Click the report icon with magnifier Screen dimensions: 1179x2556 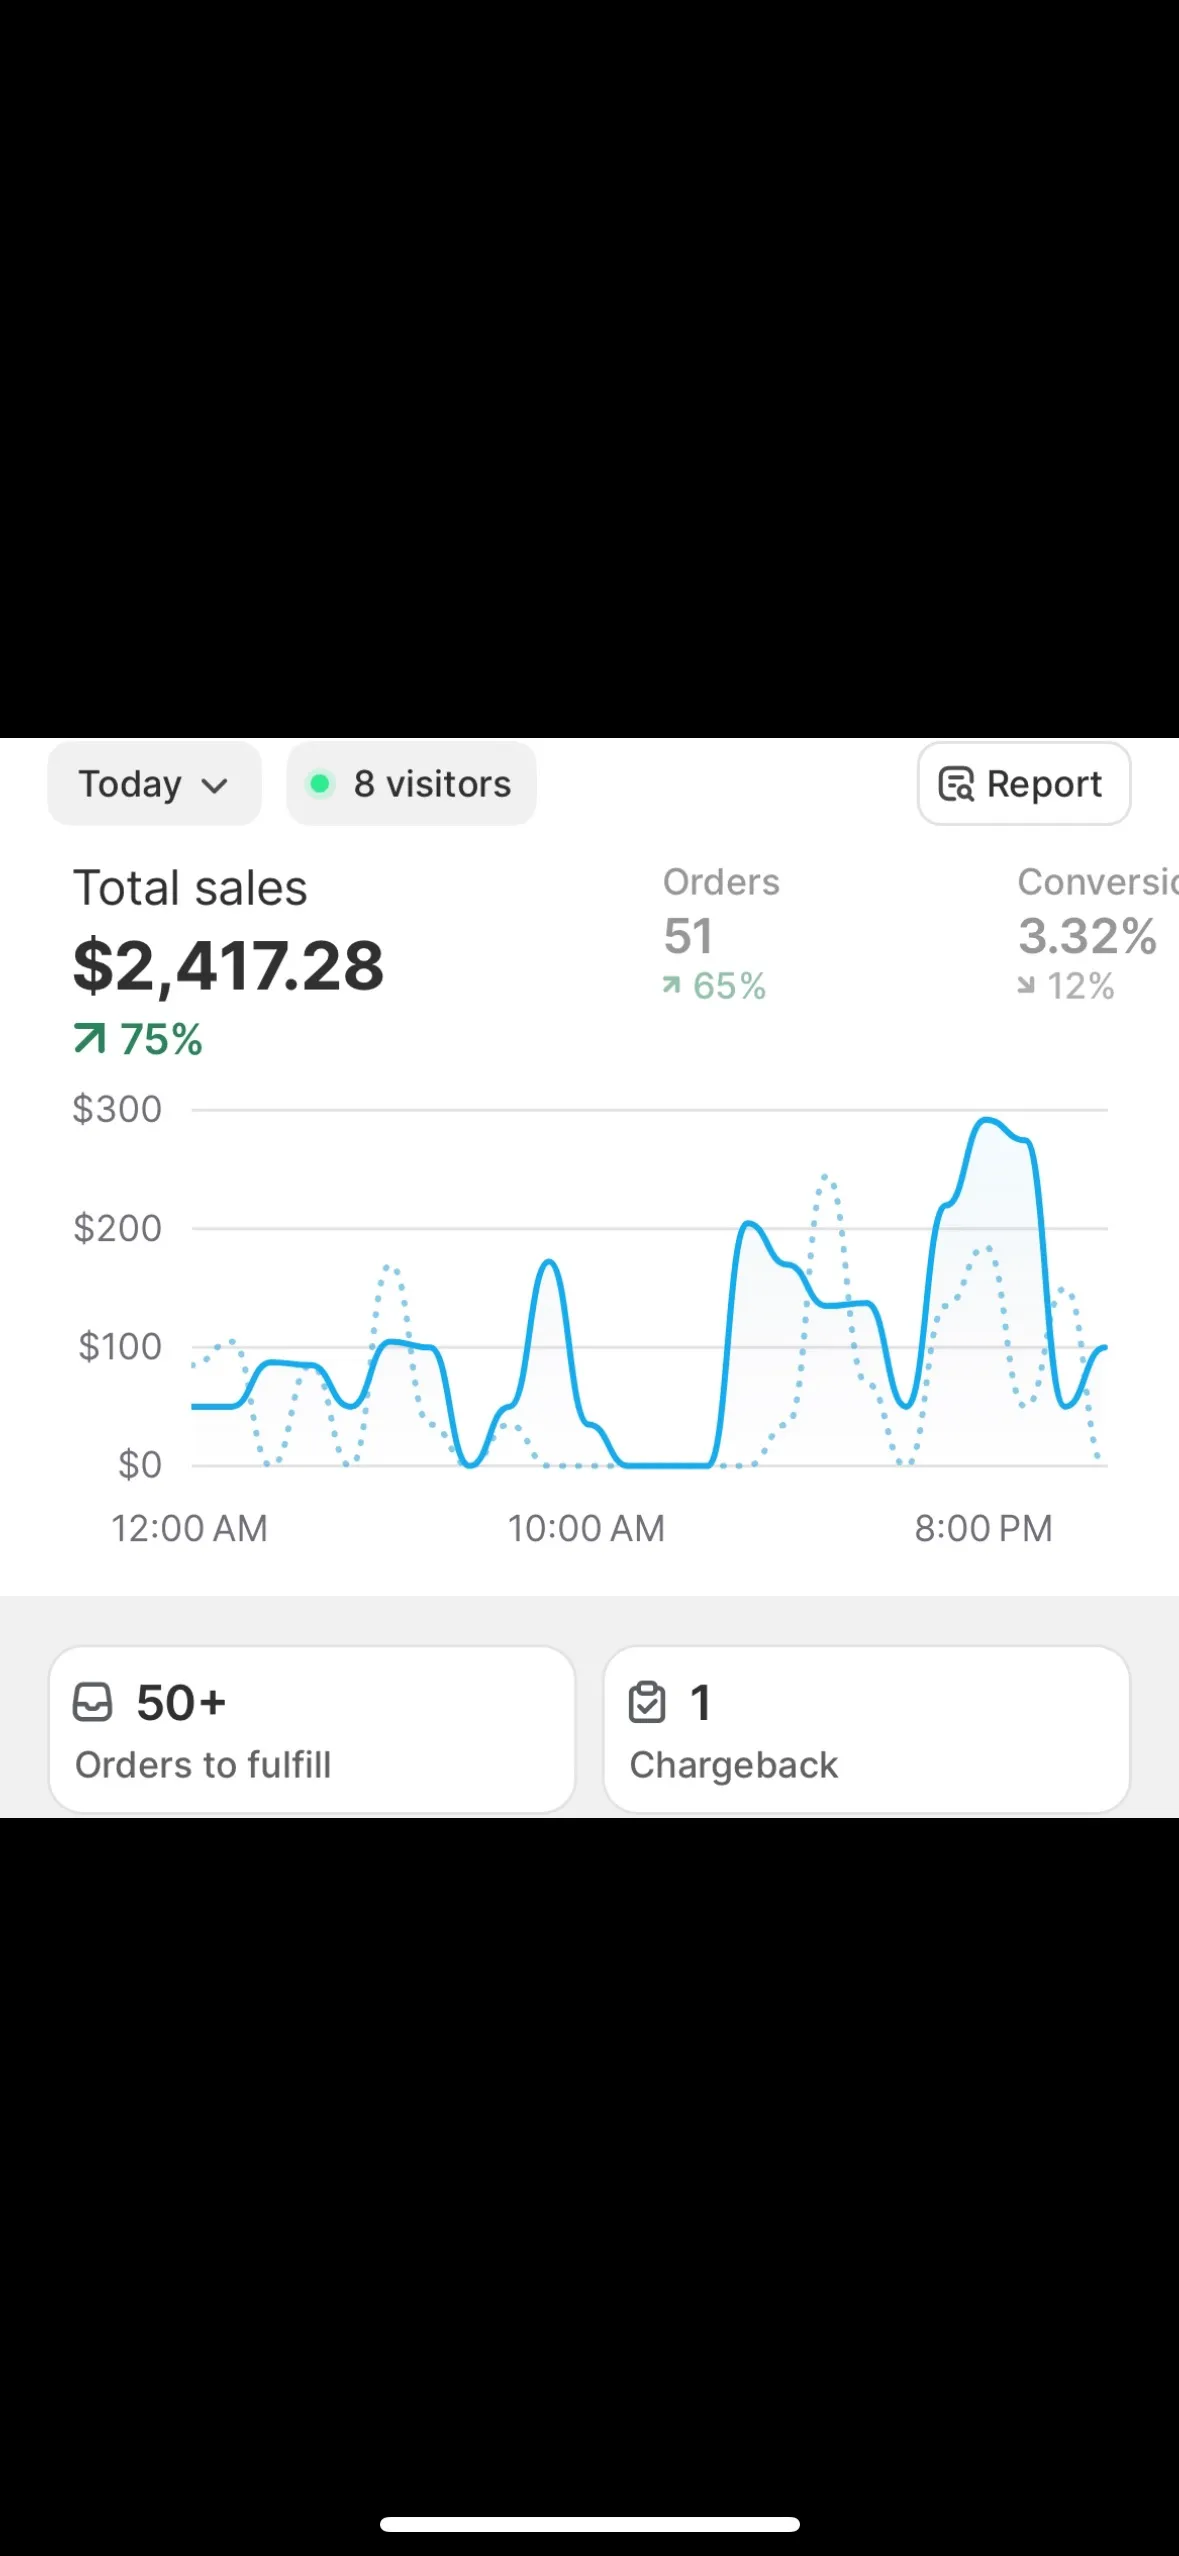(x=956, y=784)
